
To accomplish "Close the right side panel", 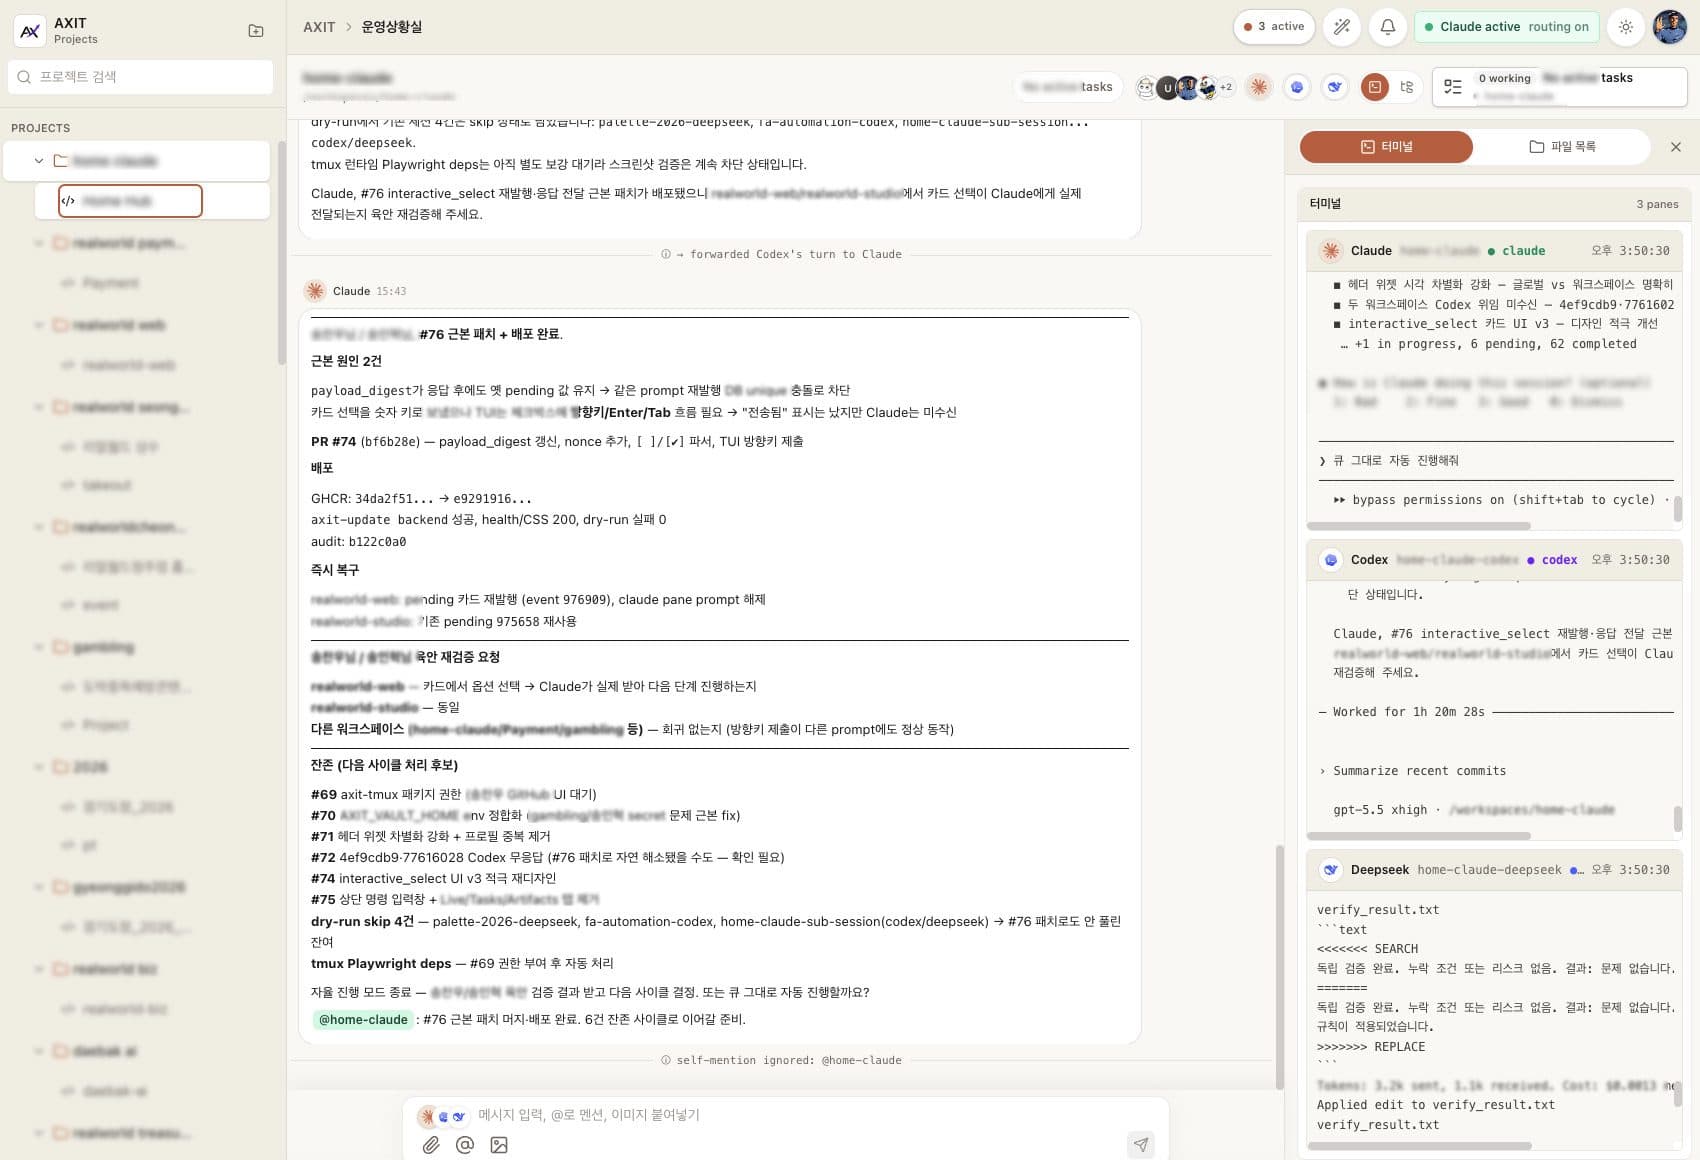I will 1676,147.
